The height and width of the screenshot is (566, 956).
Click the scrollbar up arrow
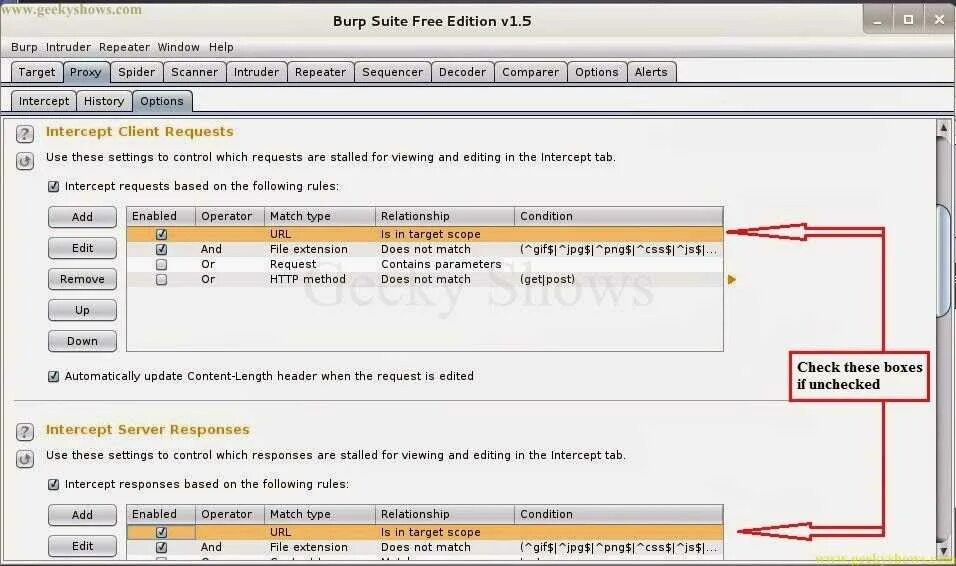point(944,128)
